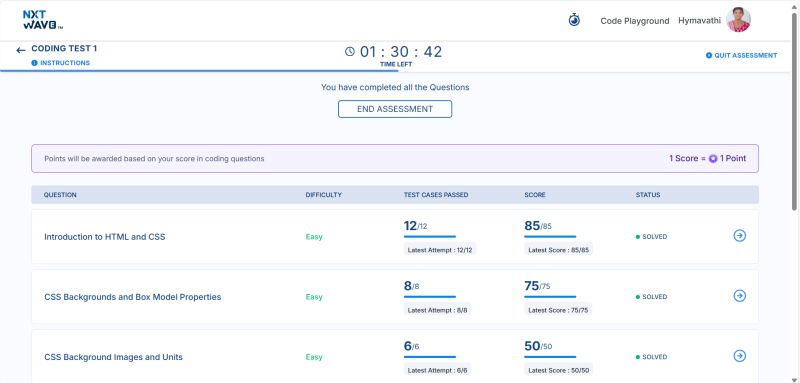Select CSS Backgrounds and Box Model Properties question

[133, 297]
